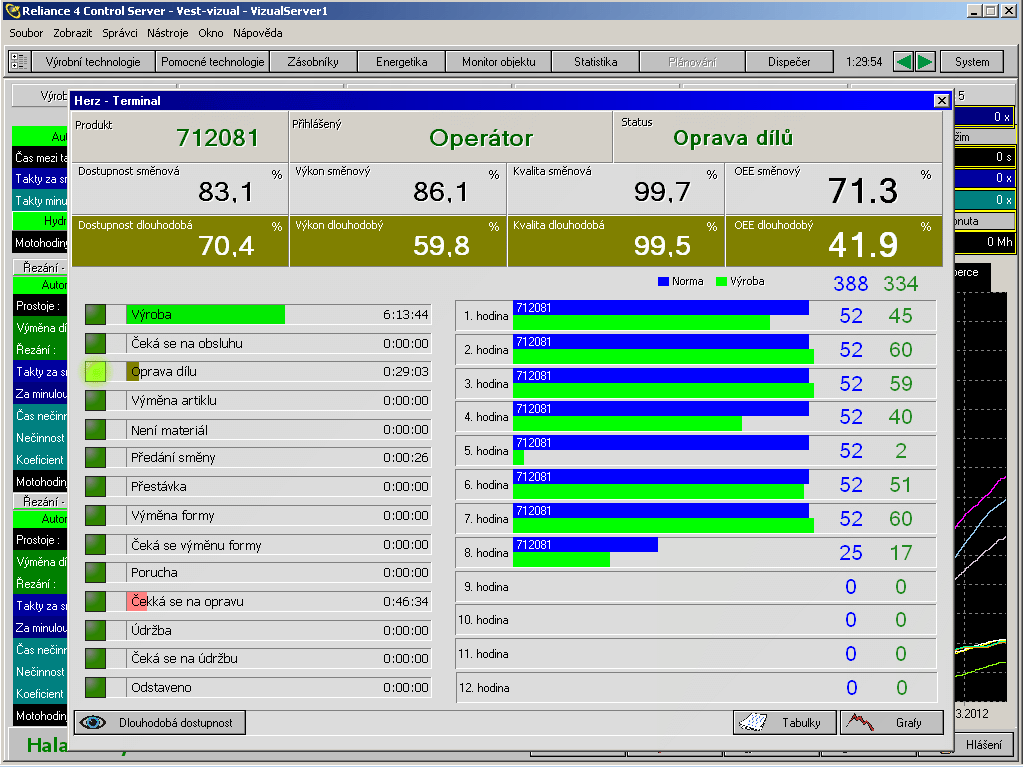
Task: Go back with the green left arrow
Action: pyautogui.click(x=903, y=62)
